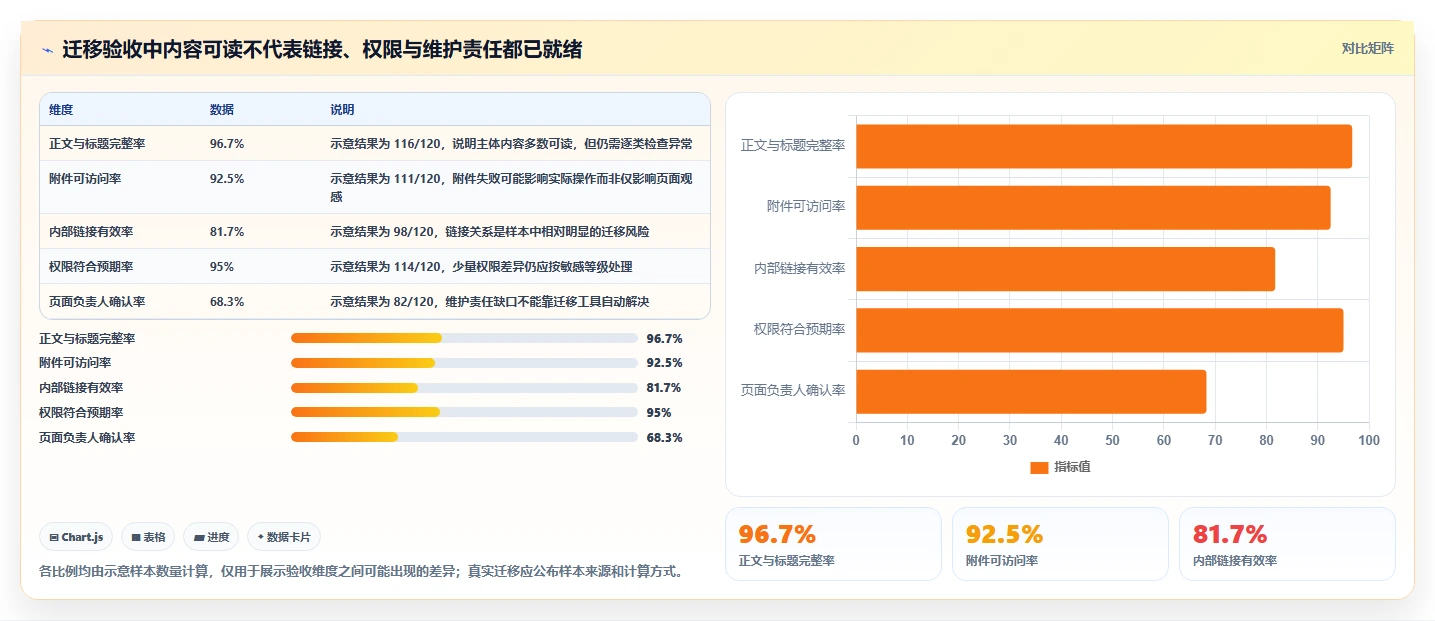The height and width of the screenshot is (621, 1435).
Task: Click the footnote about 示意样本数量
Action: tap(361, 572)
